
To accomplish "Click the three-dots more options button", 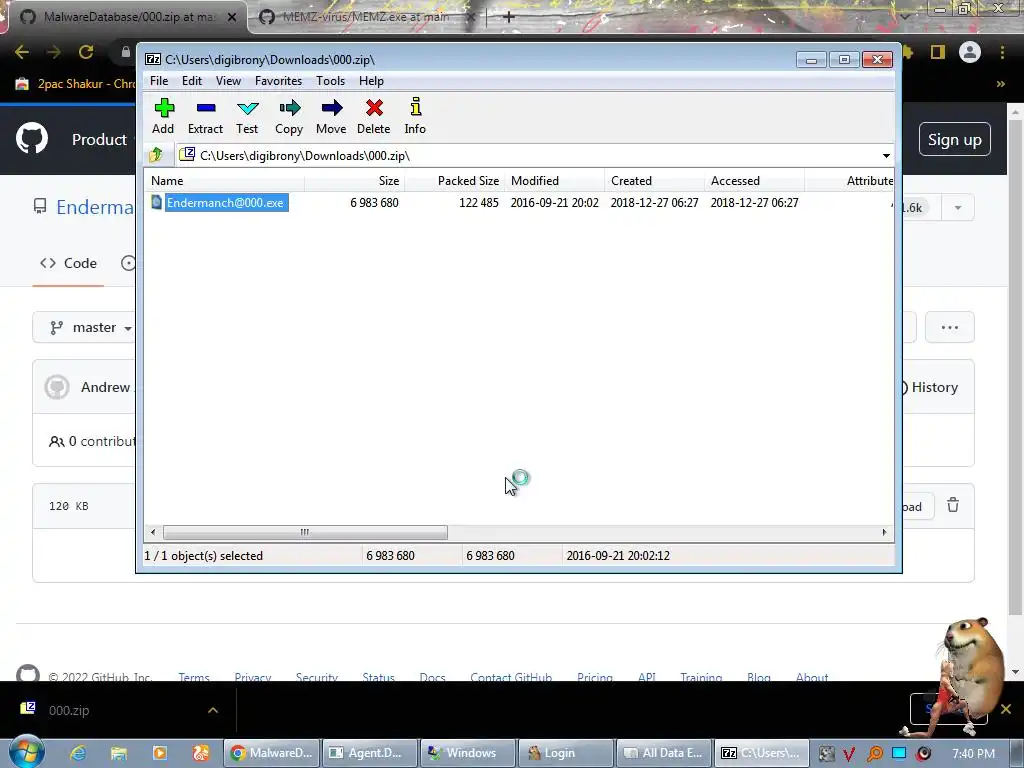I will [x=950, y=327].
